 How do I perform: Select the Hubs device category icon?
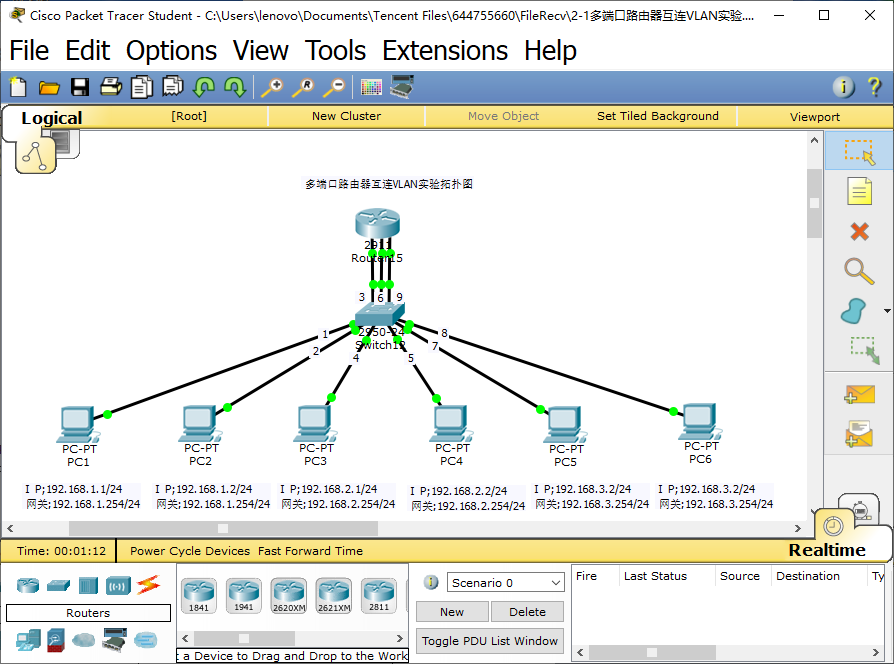point(88,585)
